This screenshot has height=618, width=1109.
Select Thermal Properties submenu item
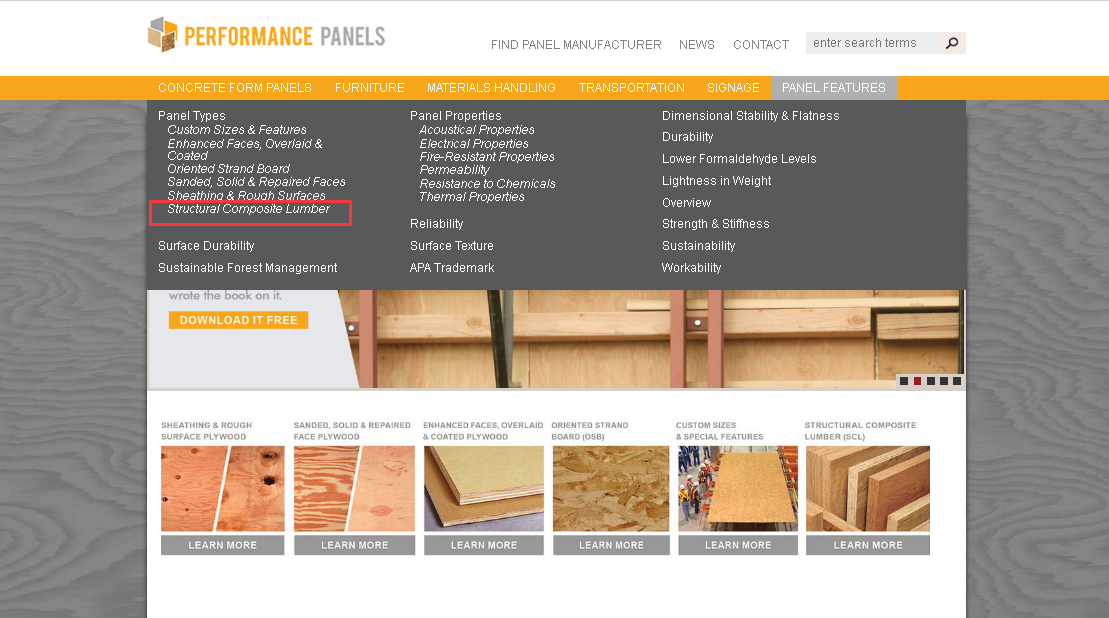click(472, 197)
